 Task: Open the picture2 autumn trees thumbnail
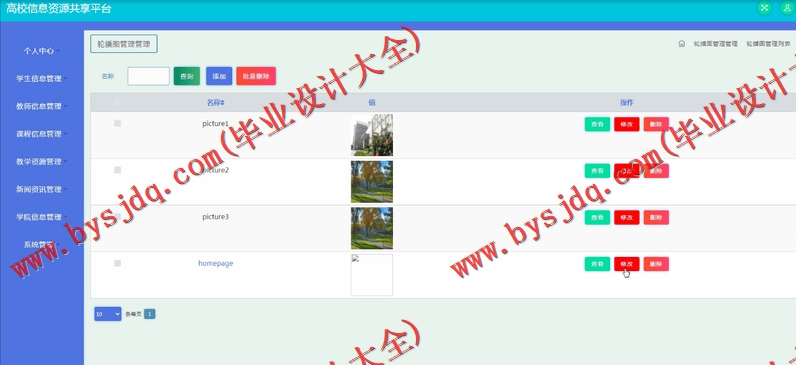(x=372, y=182)
